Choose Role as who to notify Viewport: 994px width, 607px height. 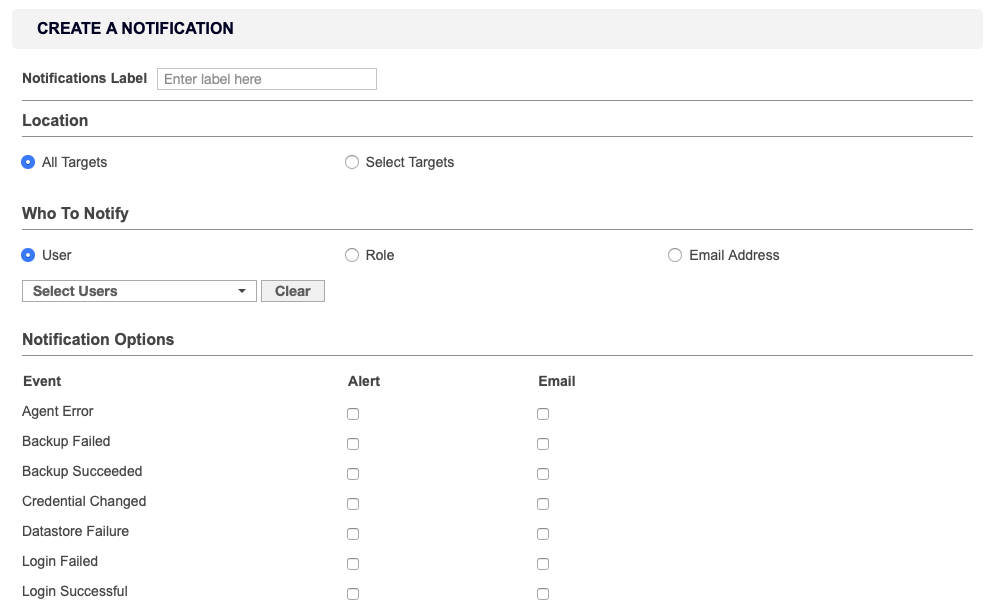[x=352, y=255]
